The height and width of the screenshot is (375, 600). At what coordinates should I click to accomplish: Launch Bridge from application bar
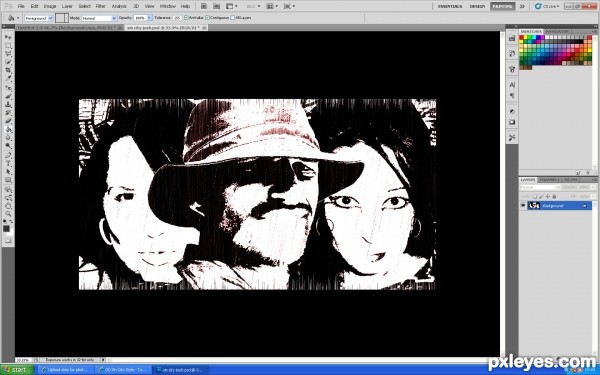pyautogui.click(x=204, y=6)
